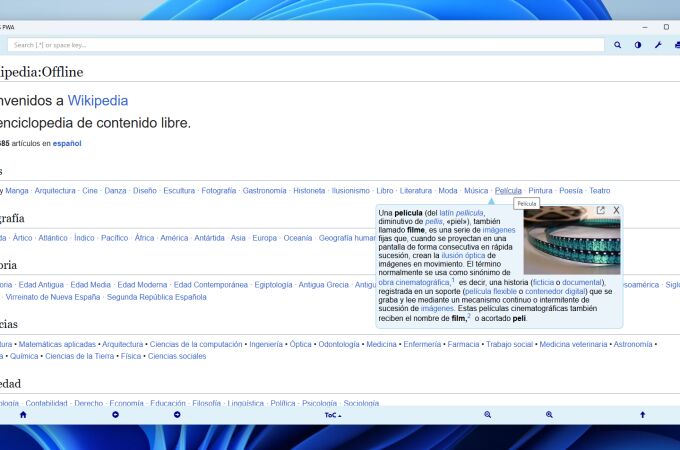The width and height of the screenshot is (680, 450).
Task: Zoom out with the left magnifier in bottom bar
Action: pos(487,415)
